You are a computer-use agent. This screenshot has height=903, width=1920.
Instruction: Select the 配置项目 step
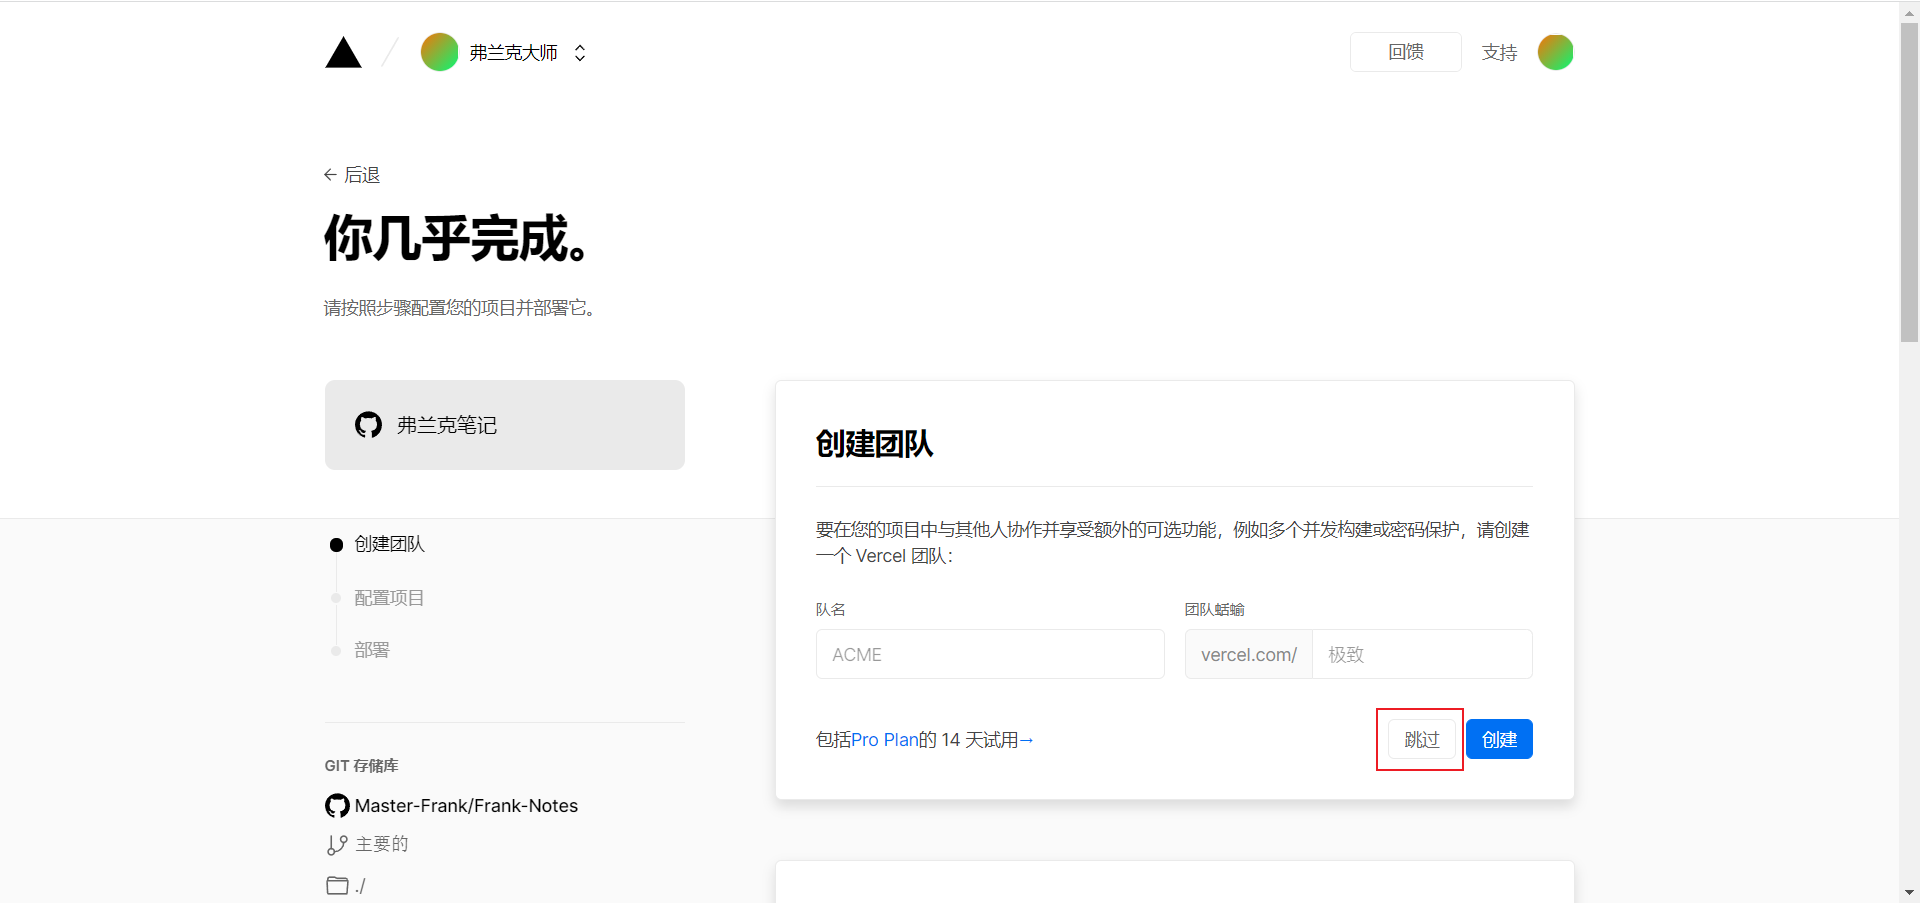point(389,598)
